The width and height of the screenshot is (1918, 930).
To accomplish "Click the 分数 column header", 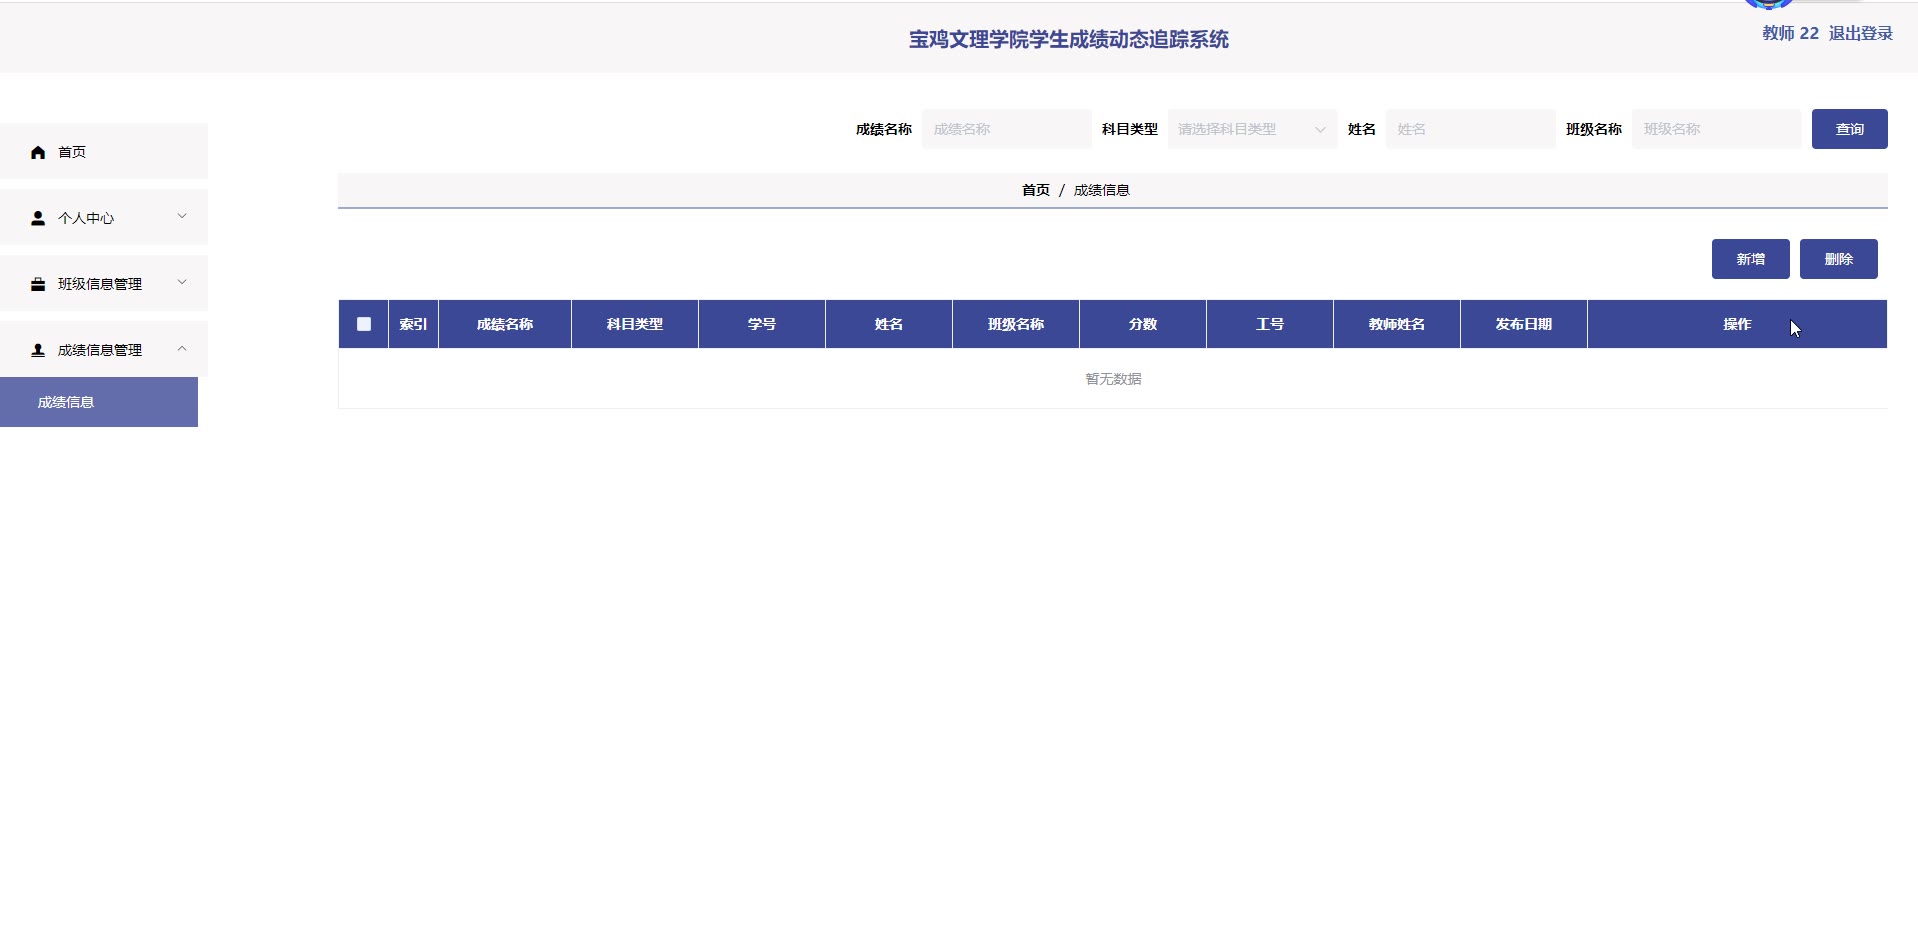I will (x=1143, y=324).
